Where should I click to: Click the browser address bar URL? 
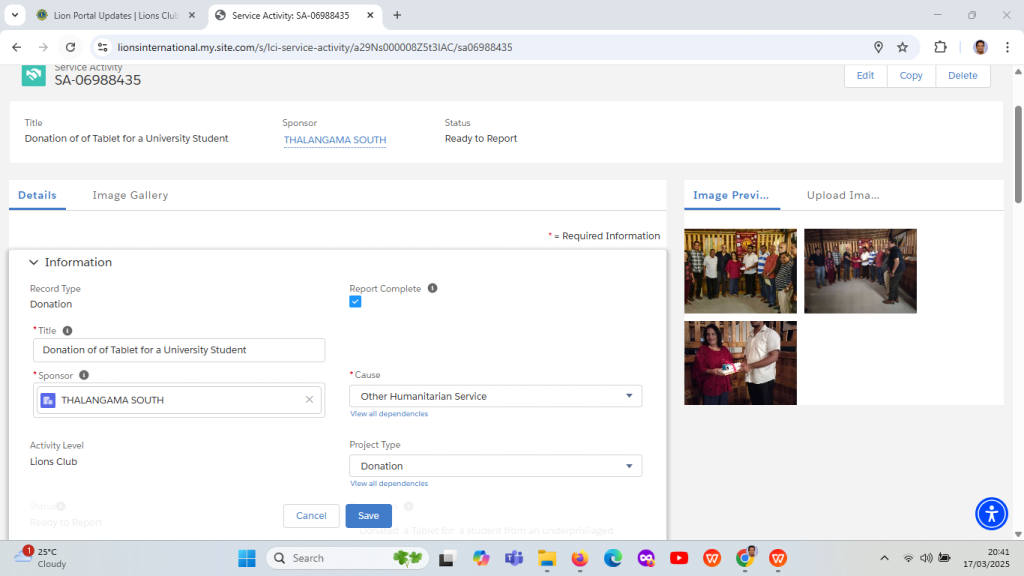click(x=315, y=47)
